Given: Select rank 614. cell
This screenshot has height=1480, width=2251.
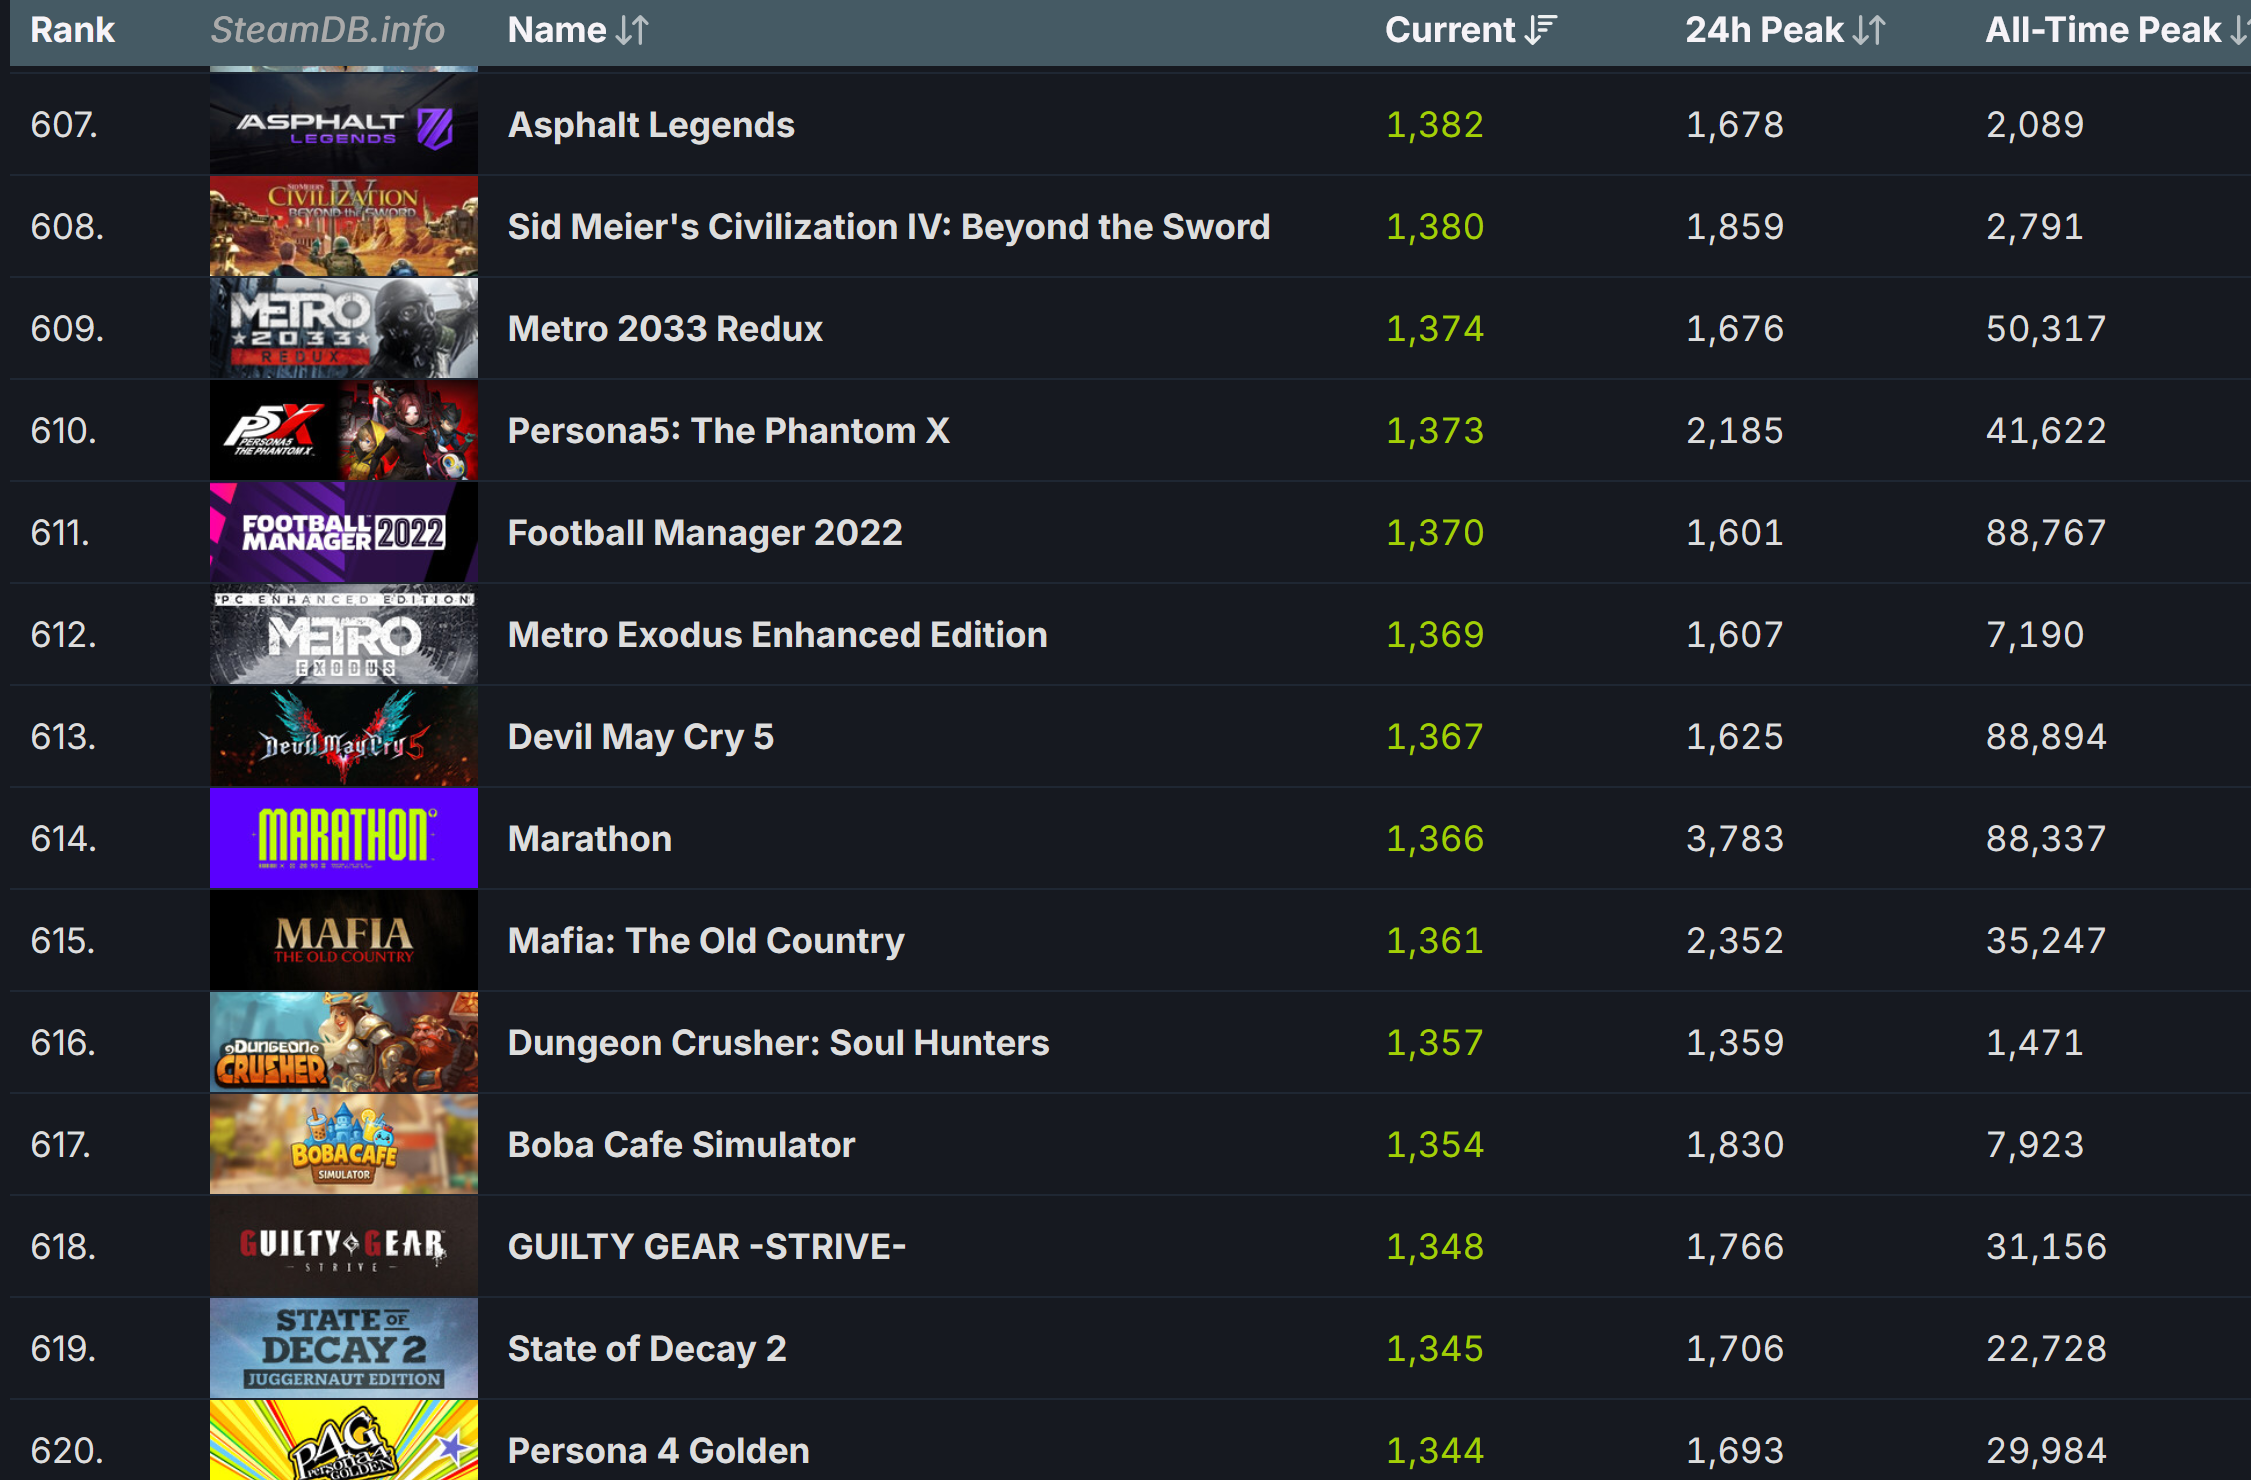Looking at the screenshot, I should click(64, 839).
